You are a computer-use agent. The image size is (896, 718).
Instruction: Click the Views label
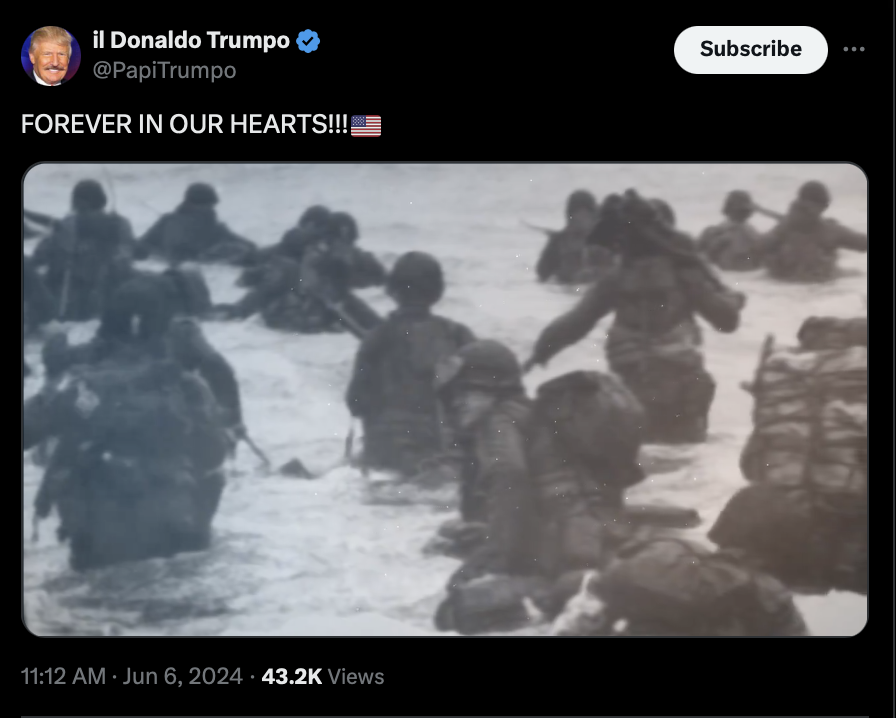[x=355, y=676]
